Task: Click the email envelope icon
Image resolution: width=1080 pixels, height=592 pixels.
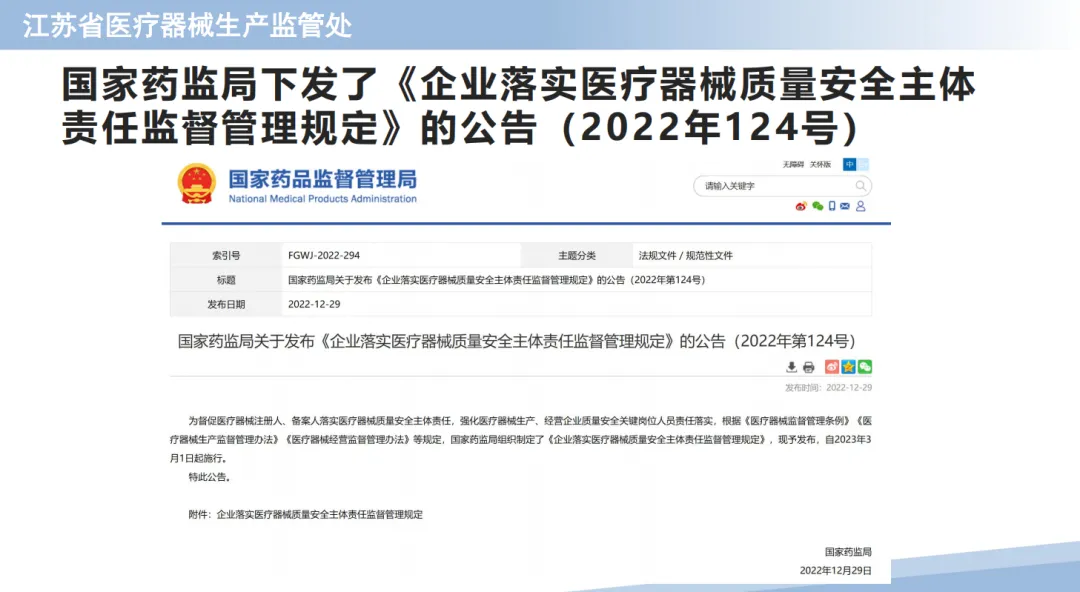Action: coord(845,206)
